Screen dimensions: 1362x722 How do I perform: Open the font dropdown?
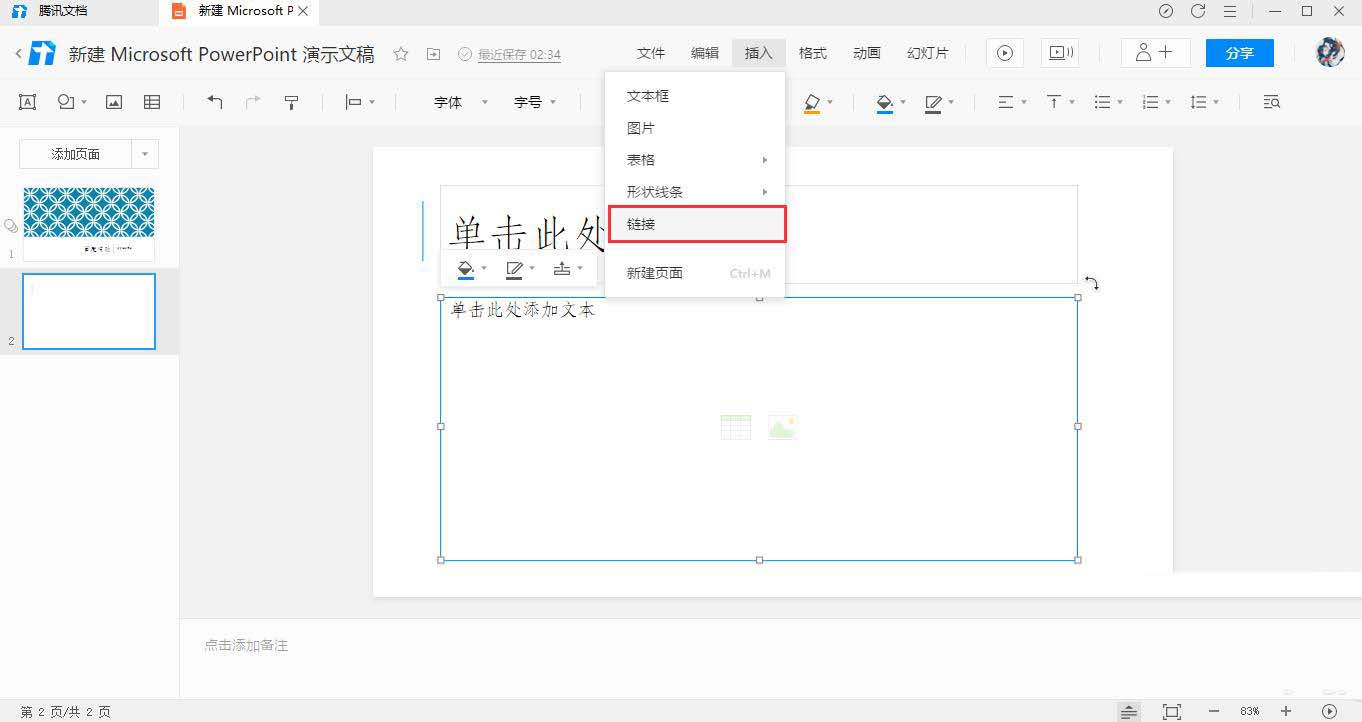pos(458,101)
